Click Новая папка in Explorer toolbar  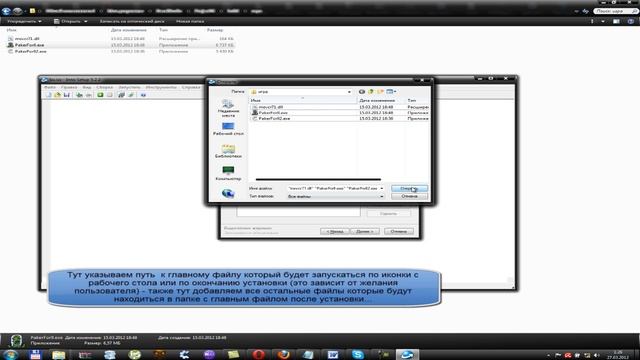click(x=190, y=21)
